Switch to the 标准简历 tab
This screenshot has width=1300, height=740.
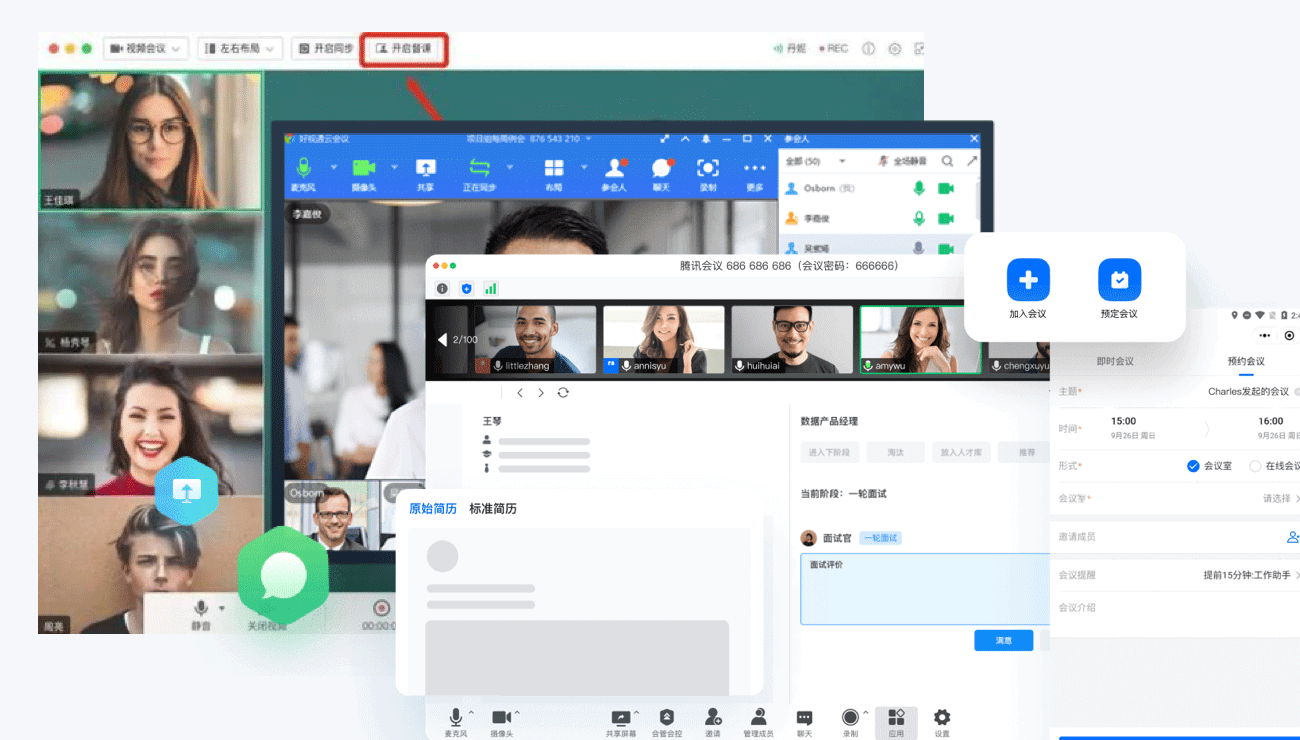(493, 509)
